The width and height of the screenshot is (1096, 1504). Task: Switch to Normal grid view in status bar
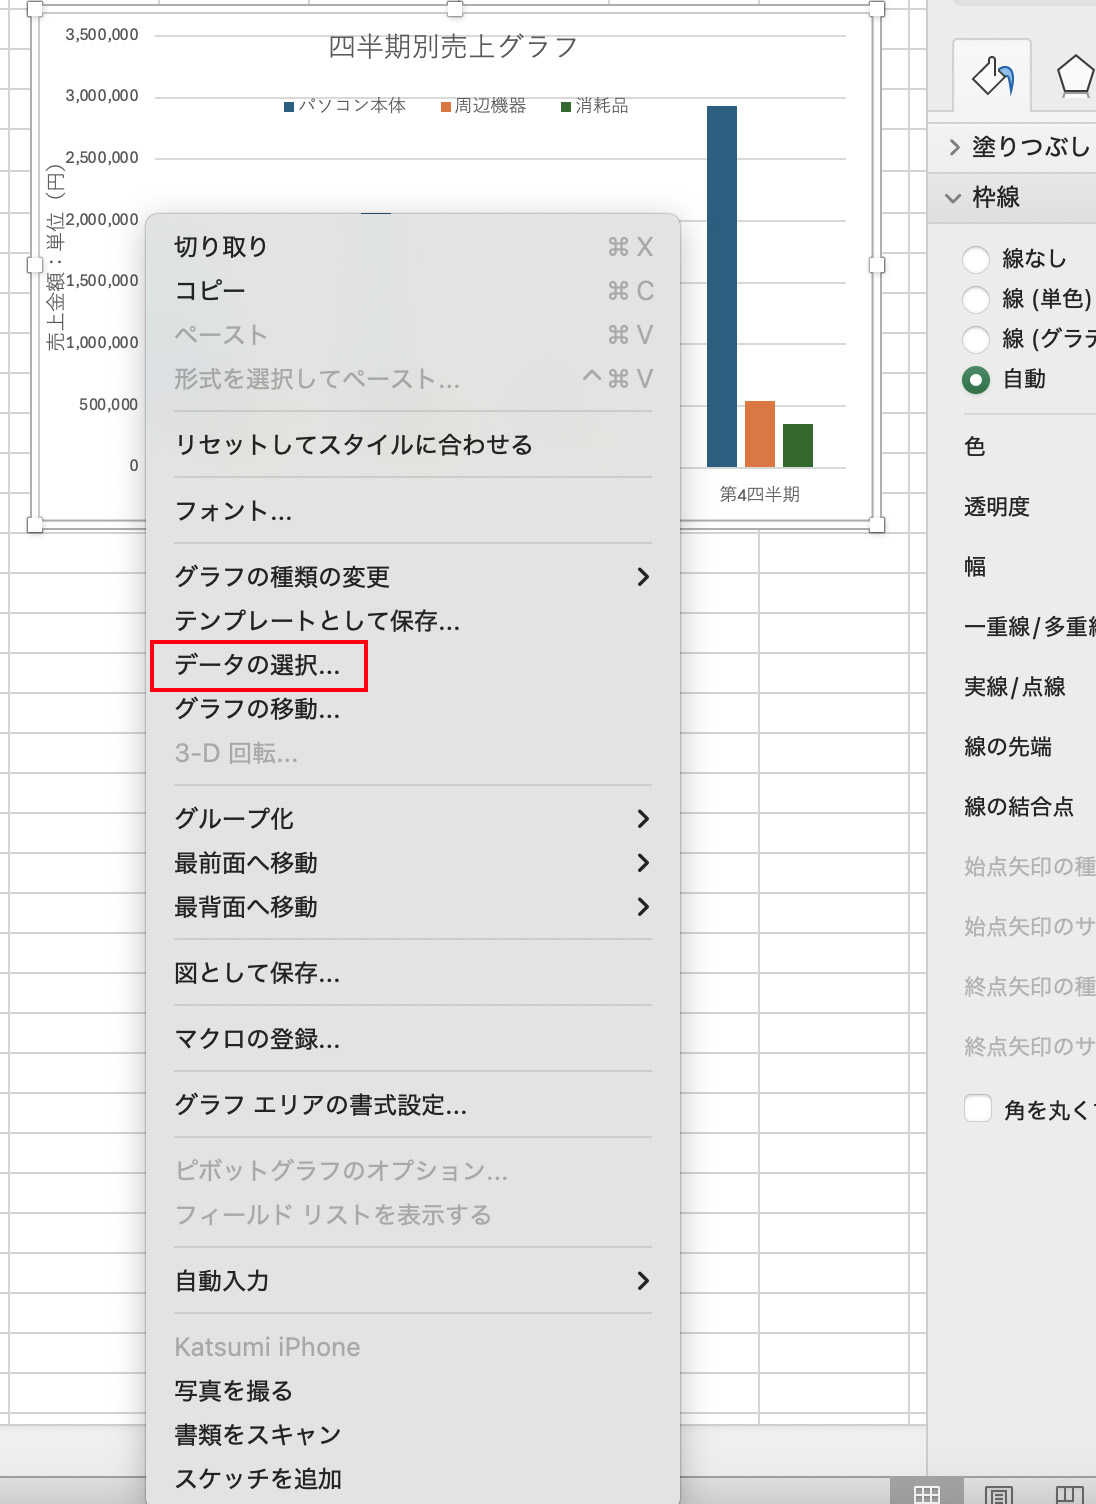(x=926, y=1494)
